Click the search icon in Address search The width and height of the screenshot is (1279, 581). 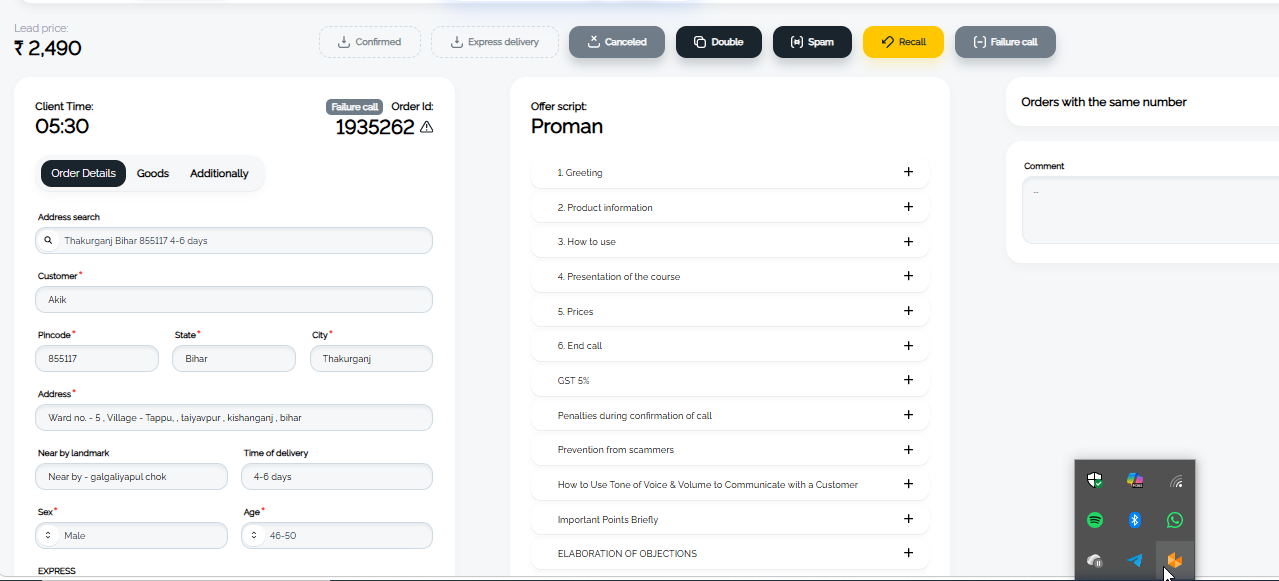click(x=48, y=241)
